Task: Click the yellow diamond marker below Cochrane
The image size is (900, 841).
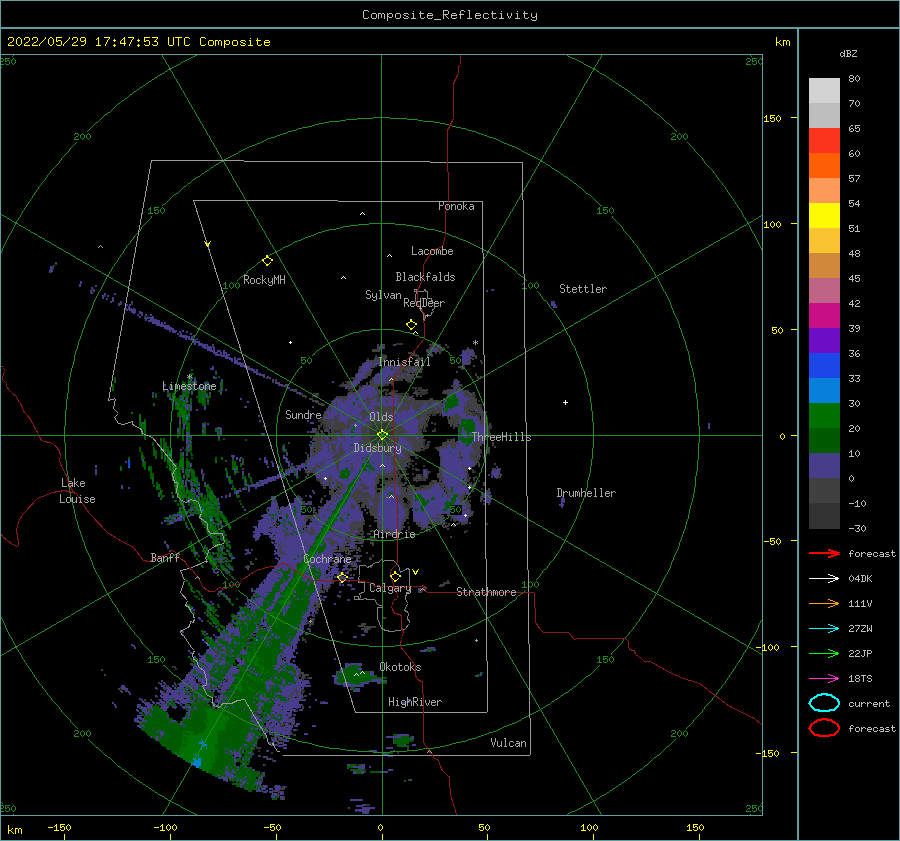Action: (342, 578)
